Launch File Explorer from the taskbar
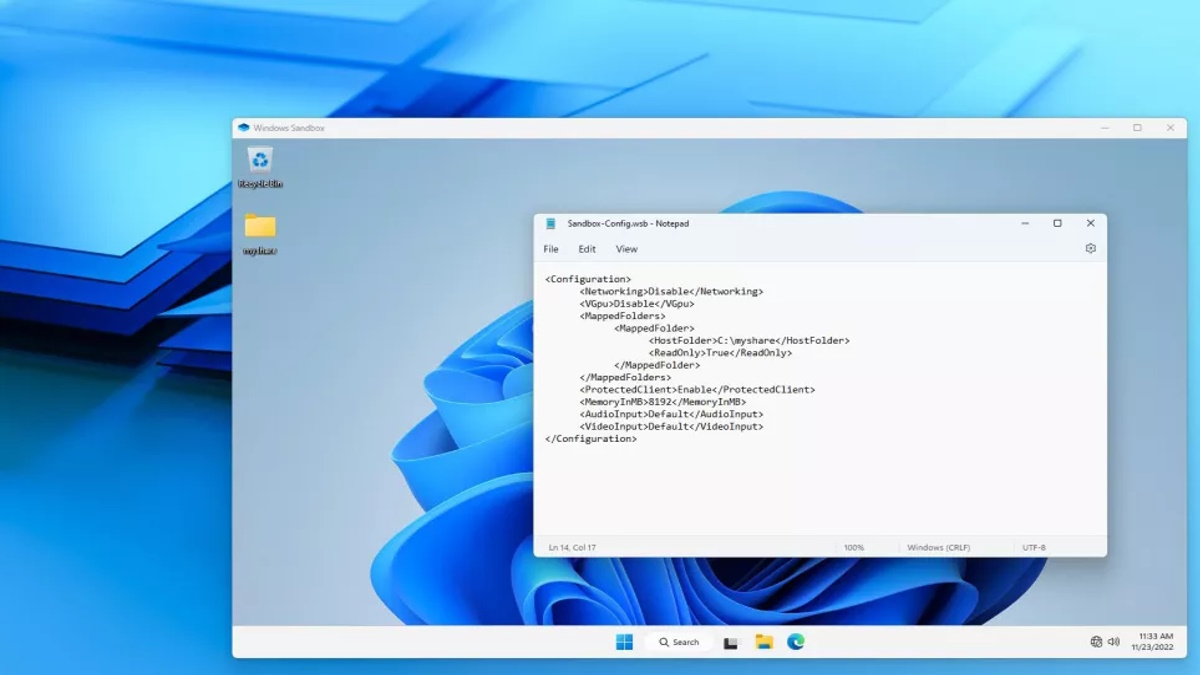 [x=764, y=642]
